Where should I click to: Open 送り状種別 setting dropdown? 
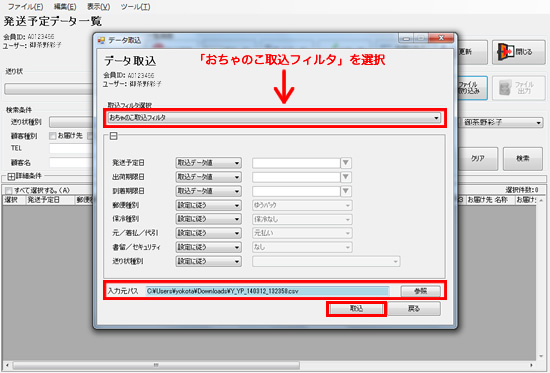[208, 261]
